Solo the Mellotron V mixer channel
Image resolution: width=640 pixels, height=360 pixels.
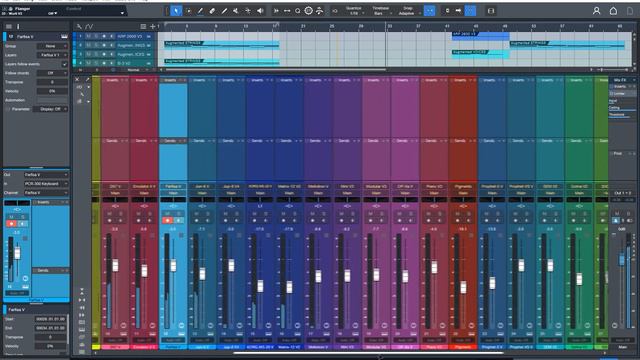(x=324, y=214)
